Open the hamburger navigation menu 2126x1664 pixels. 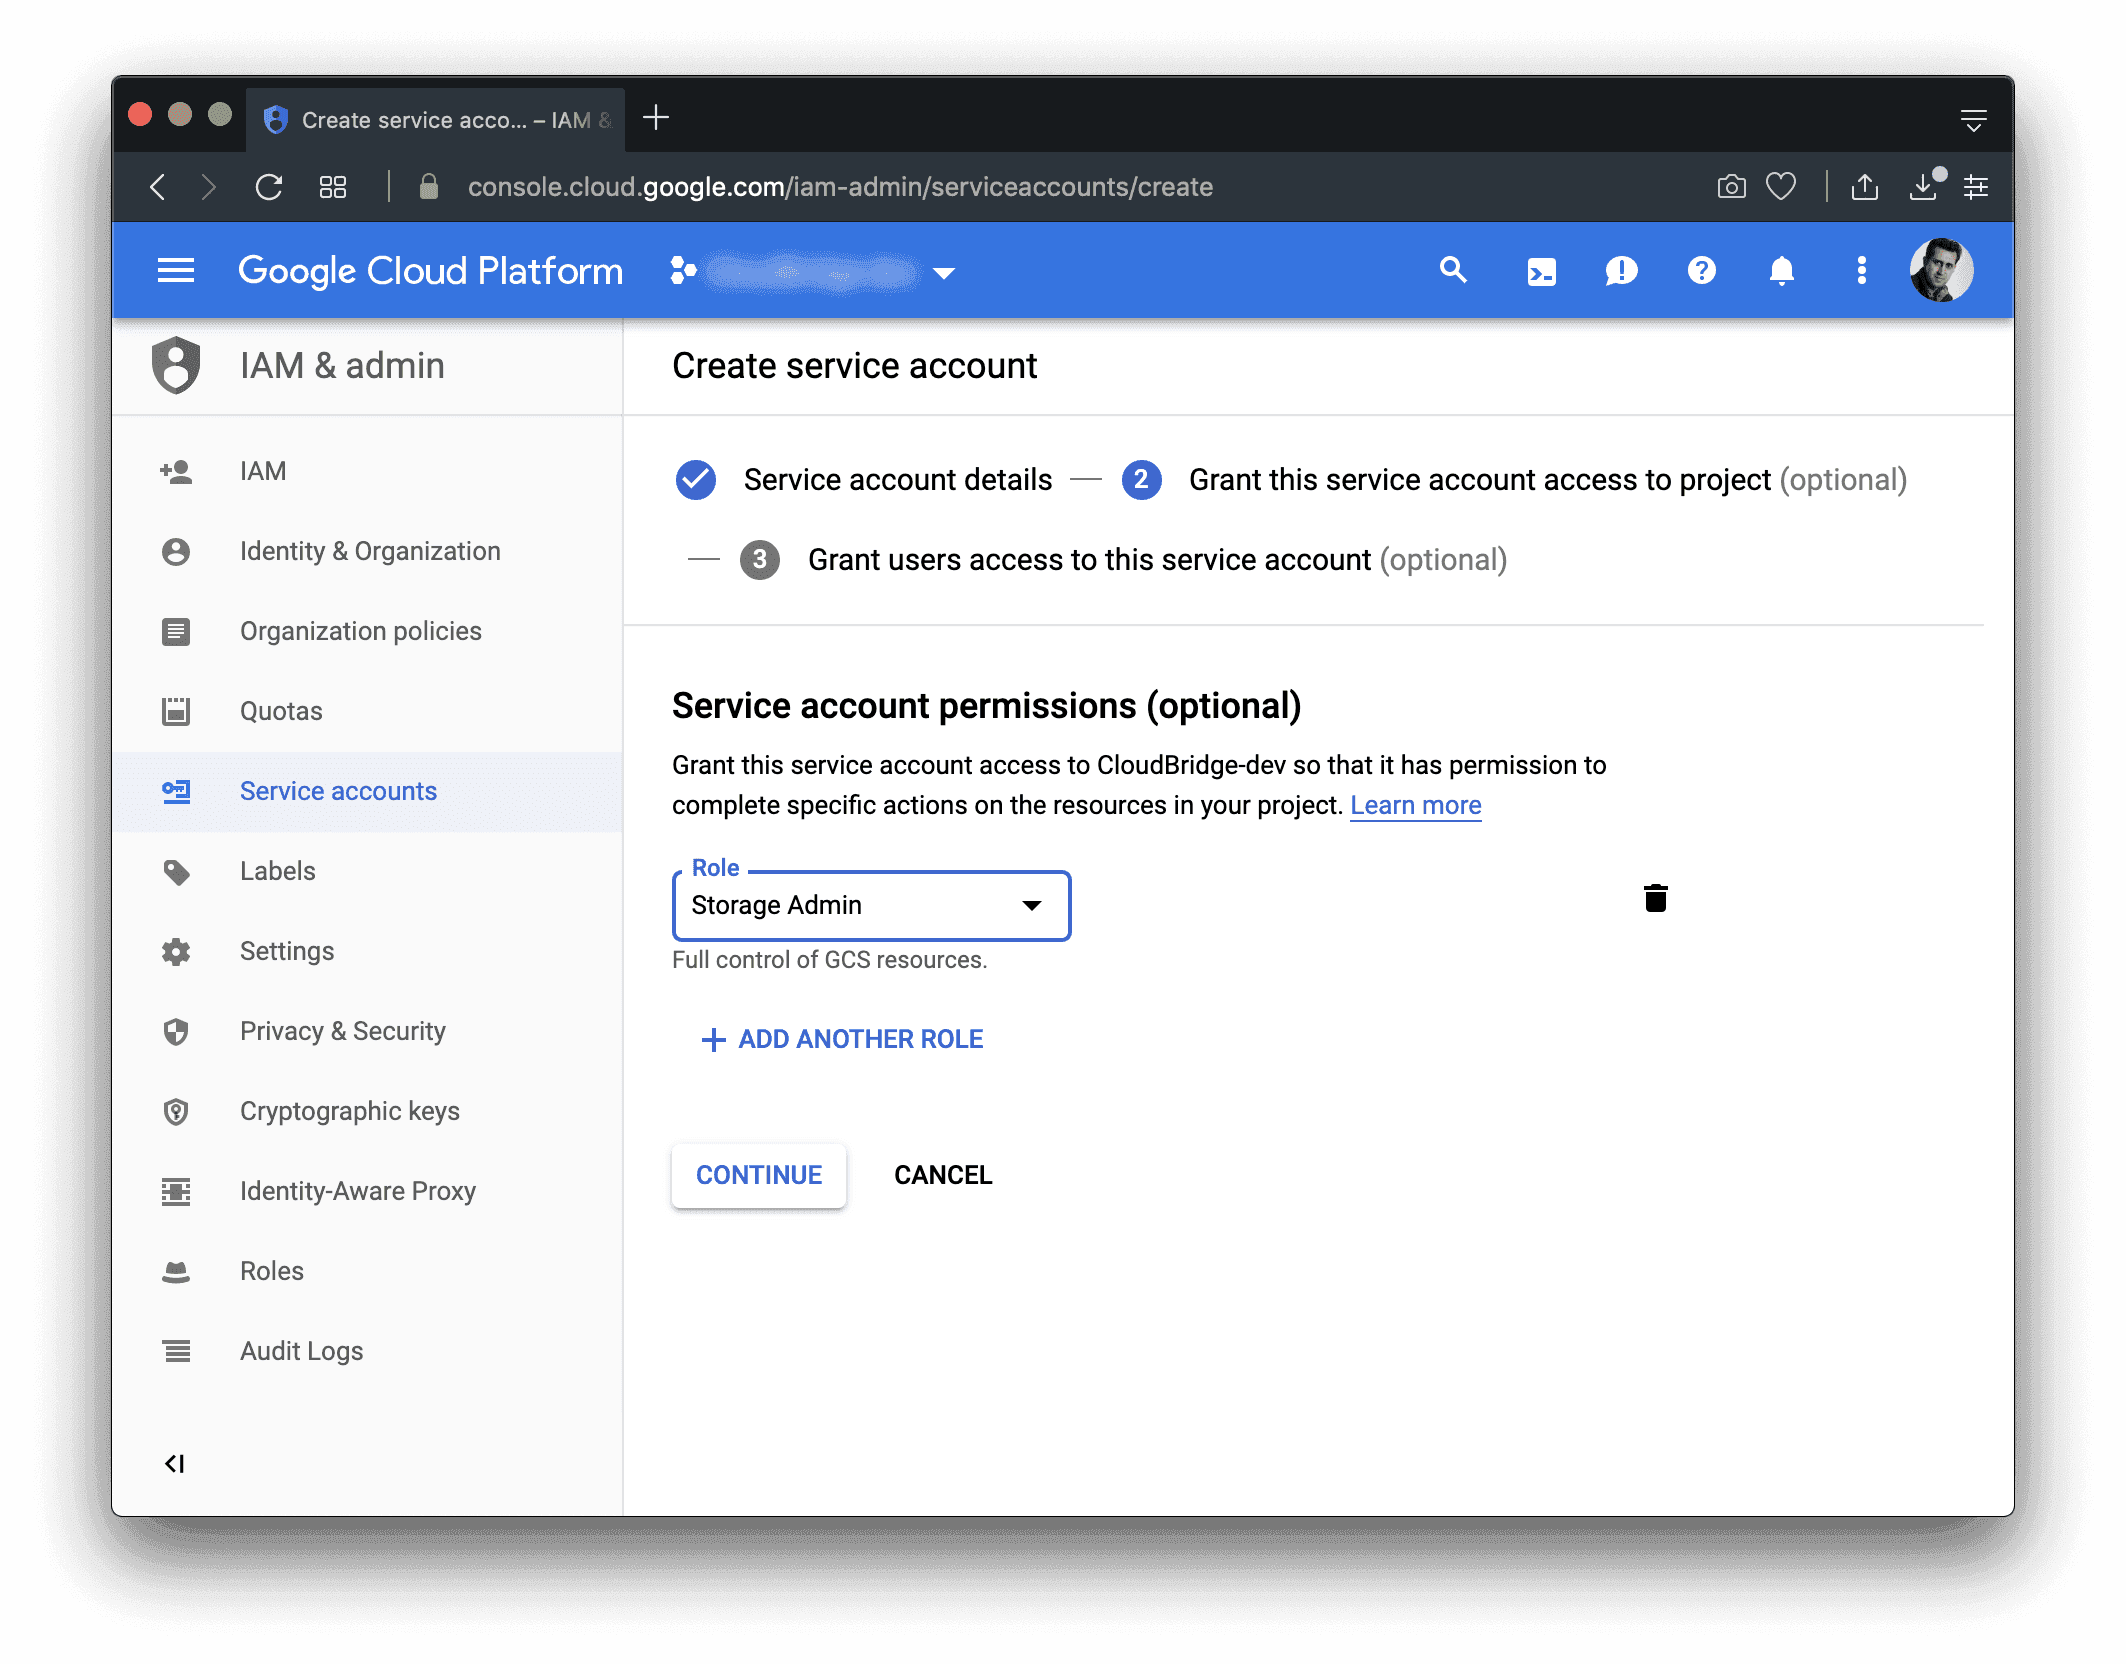(176, 270)
